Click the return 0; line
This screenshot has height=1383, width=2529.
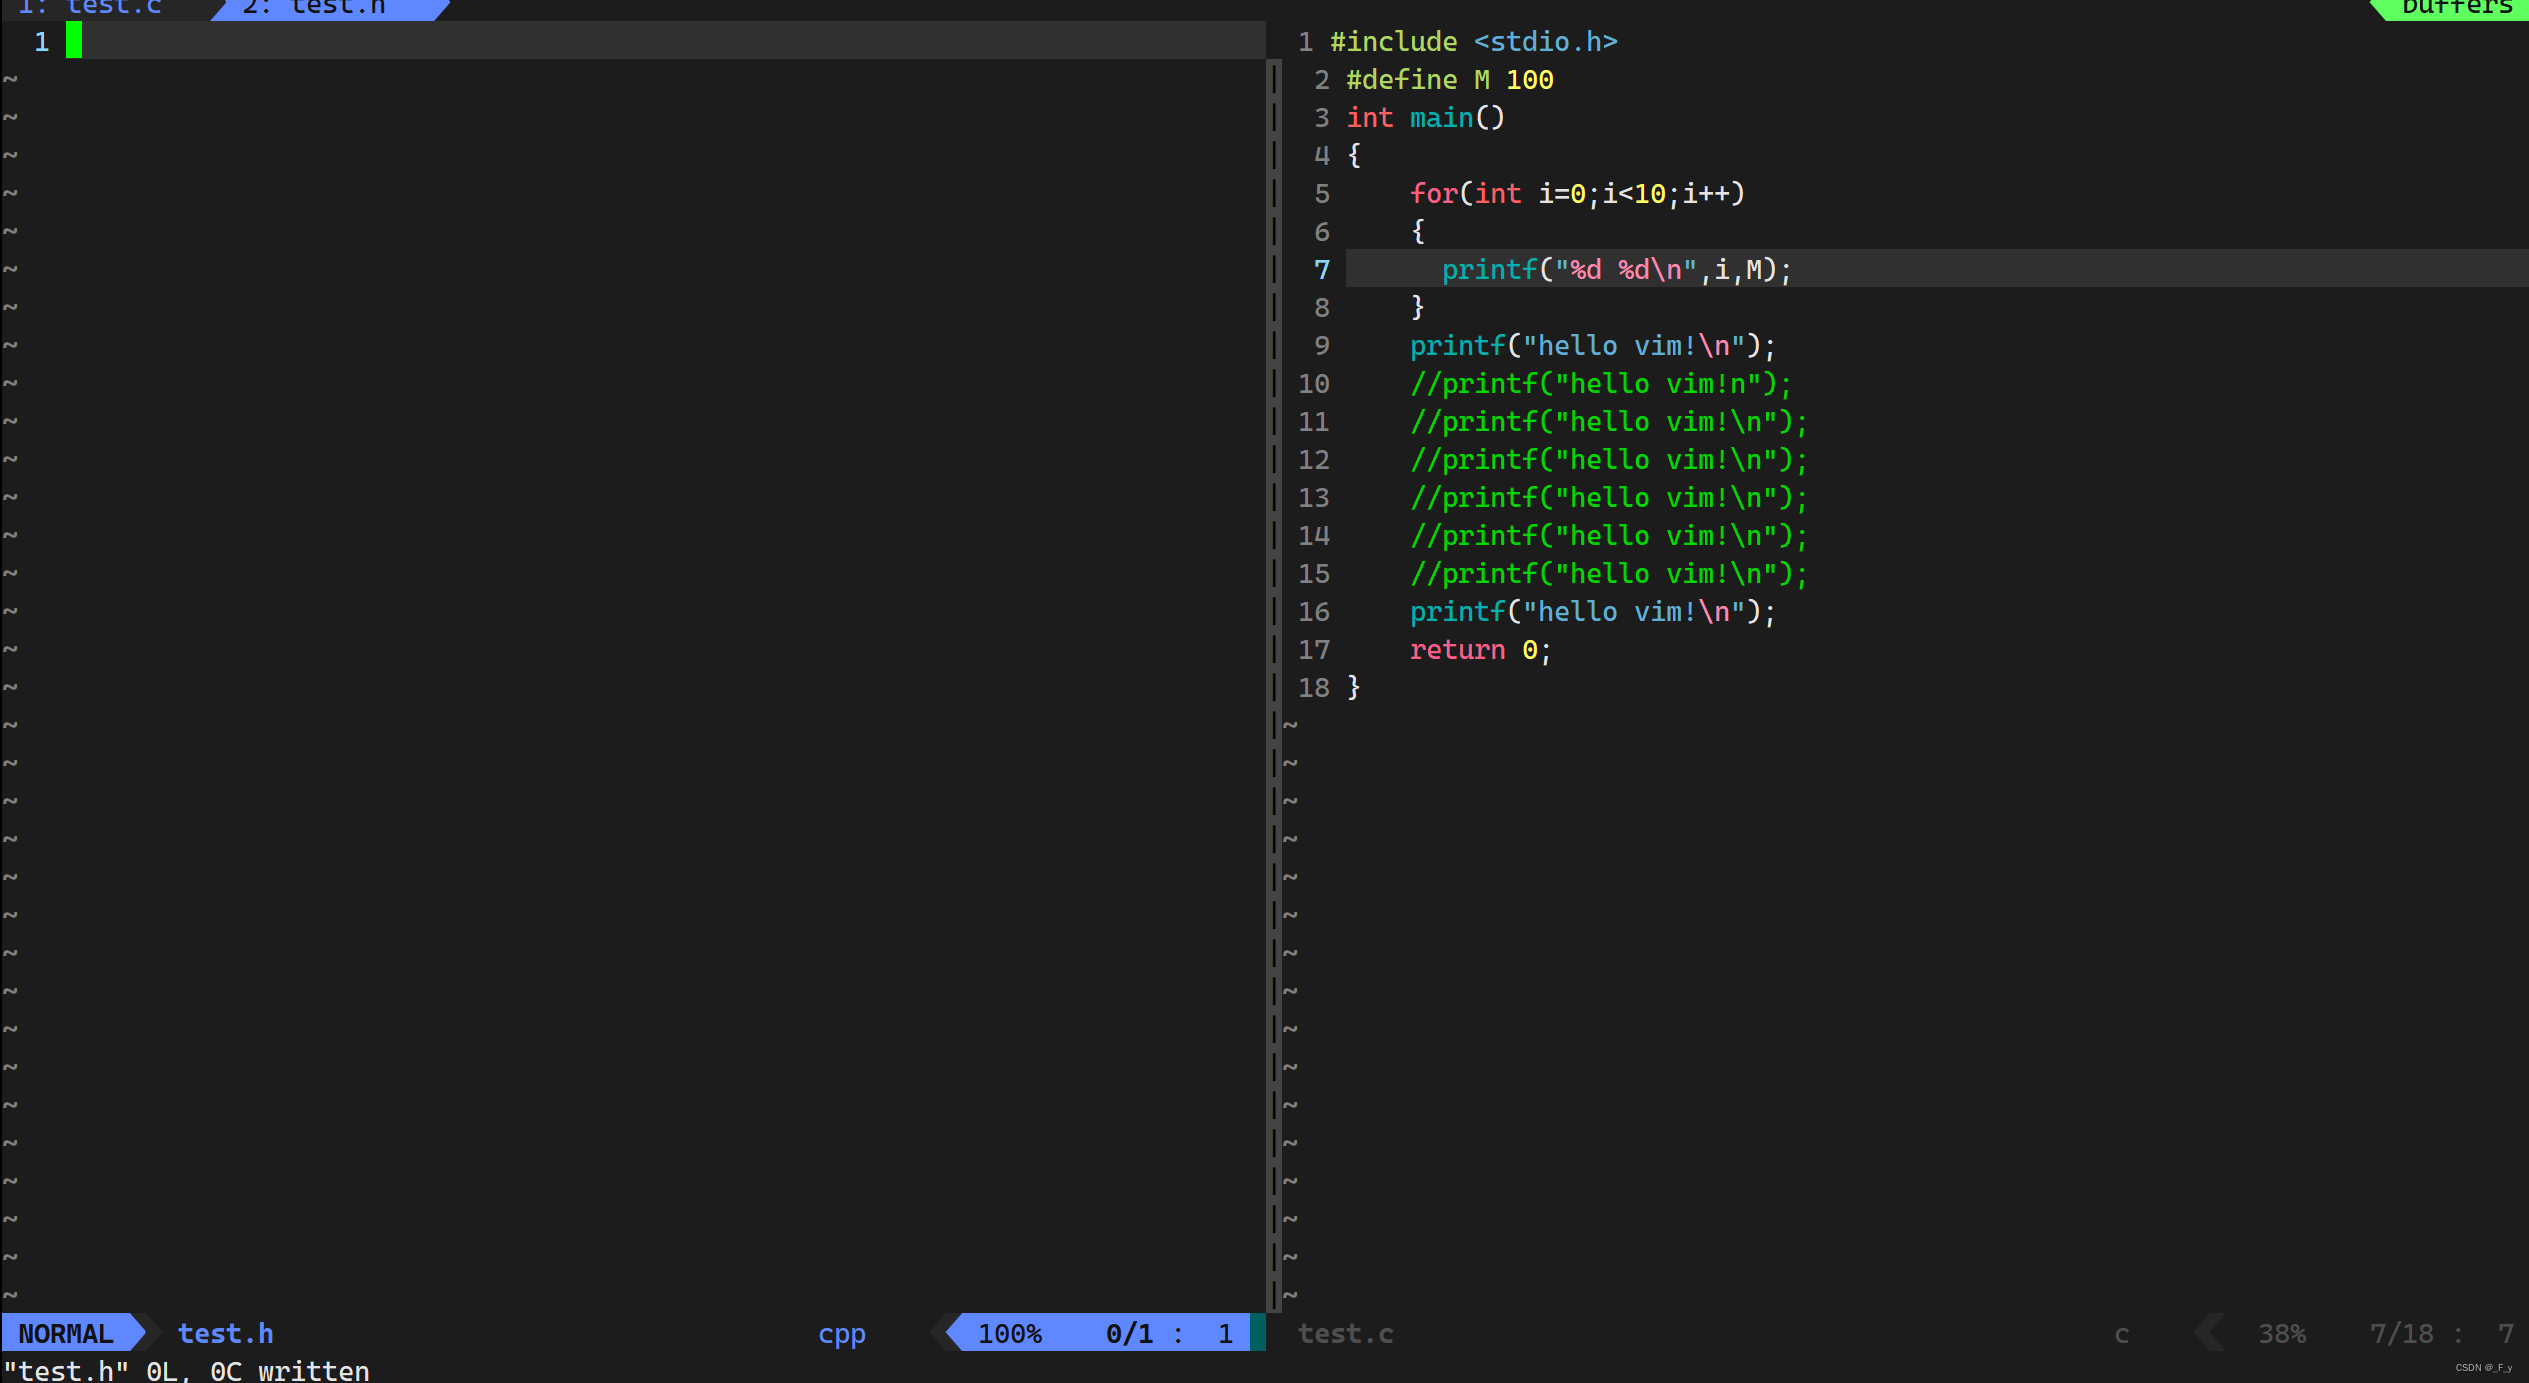click(x=1481, y=649)
